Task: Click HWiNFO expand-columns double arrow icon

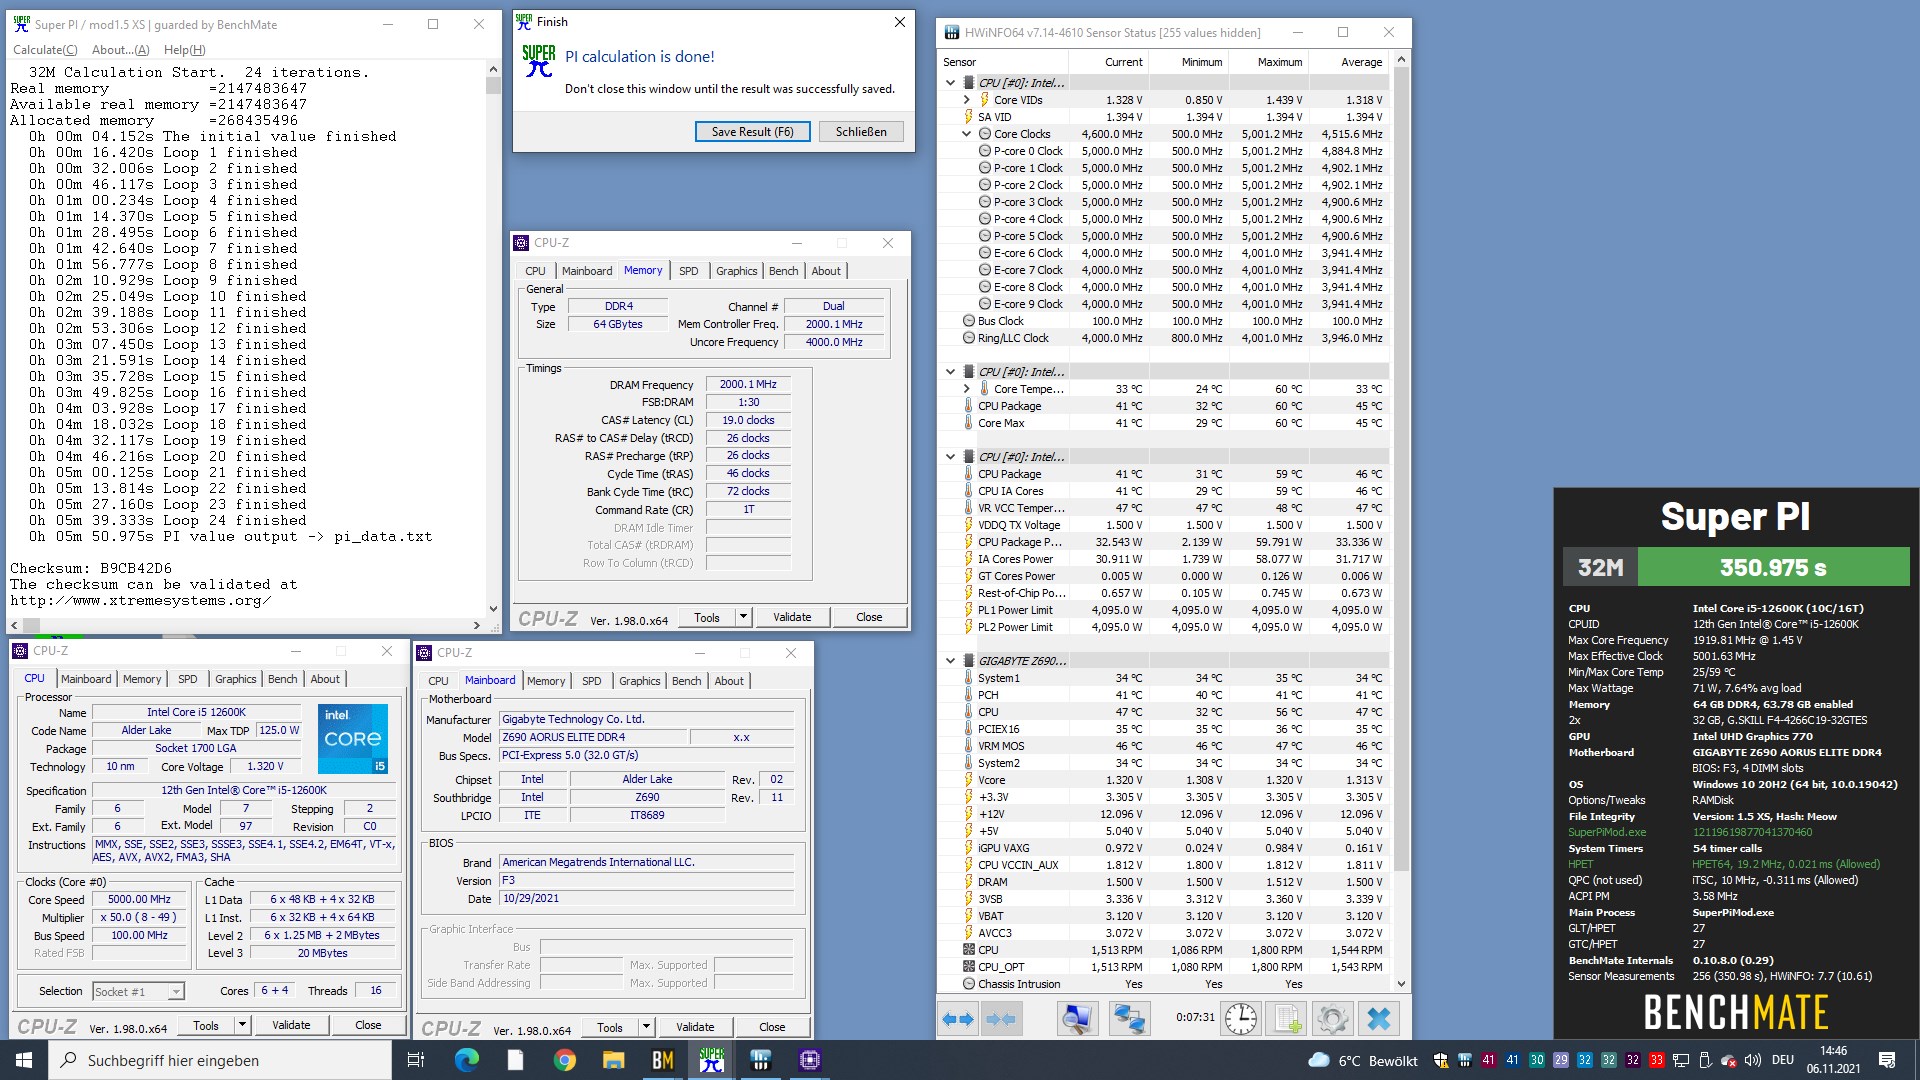Action: (958, 1019)
